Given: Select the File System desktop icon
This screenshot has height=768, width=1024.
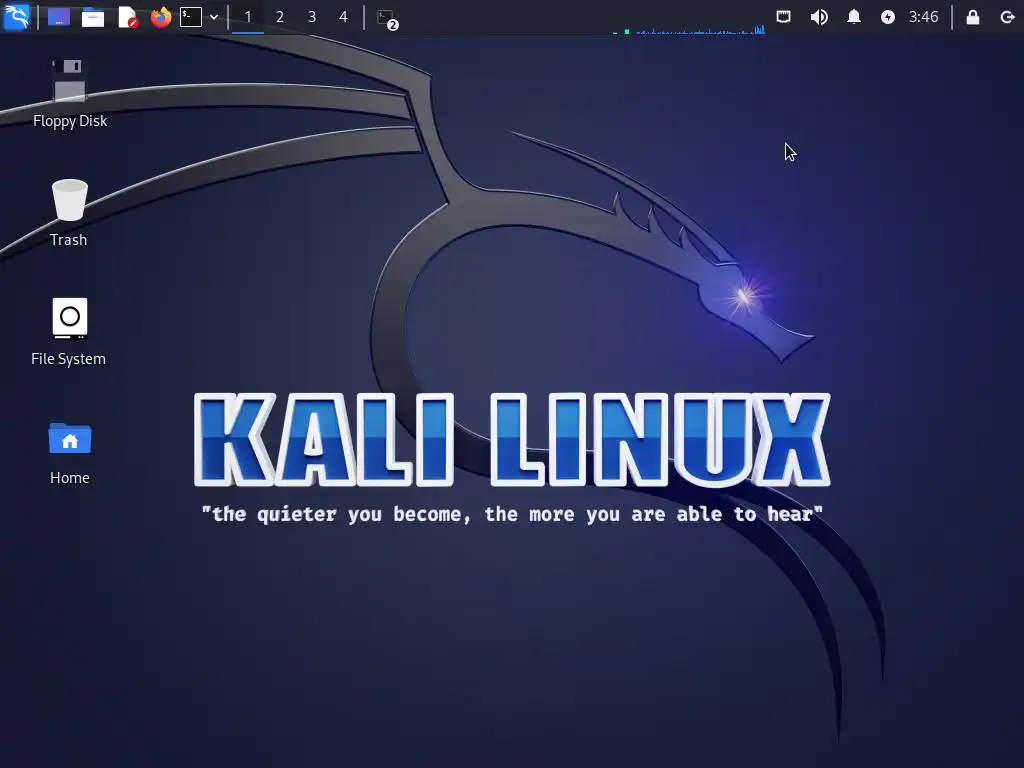Looking at the screenshot, I should coord(69,332).
